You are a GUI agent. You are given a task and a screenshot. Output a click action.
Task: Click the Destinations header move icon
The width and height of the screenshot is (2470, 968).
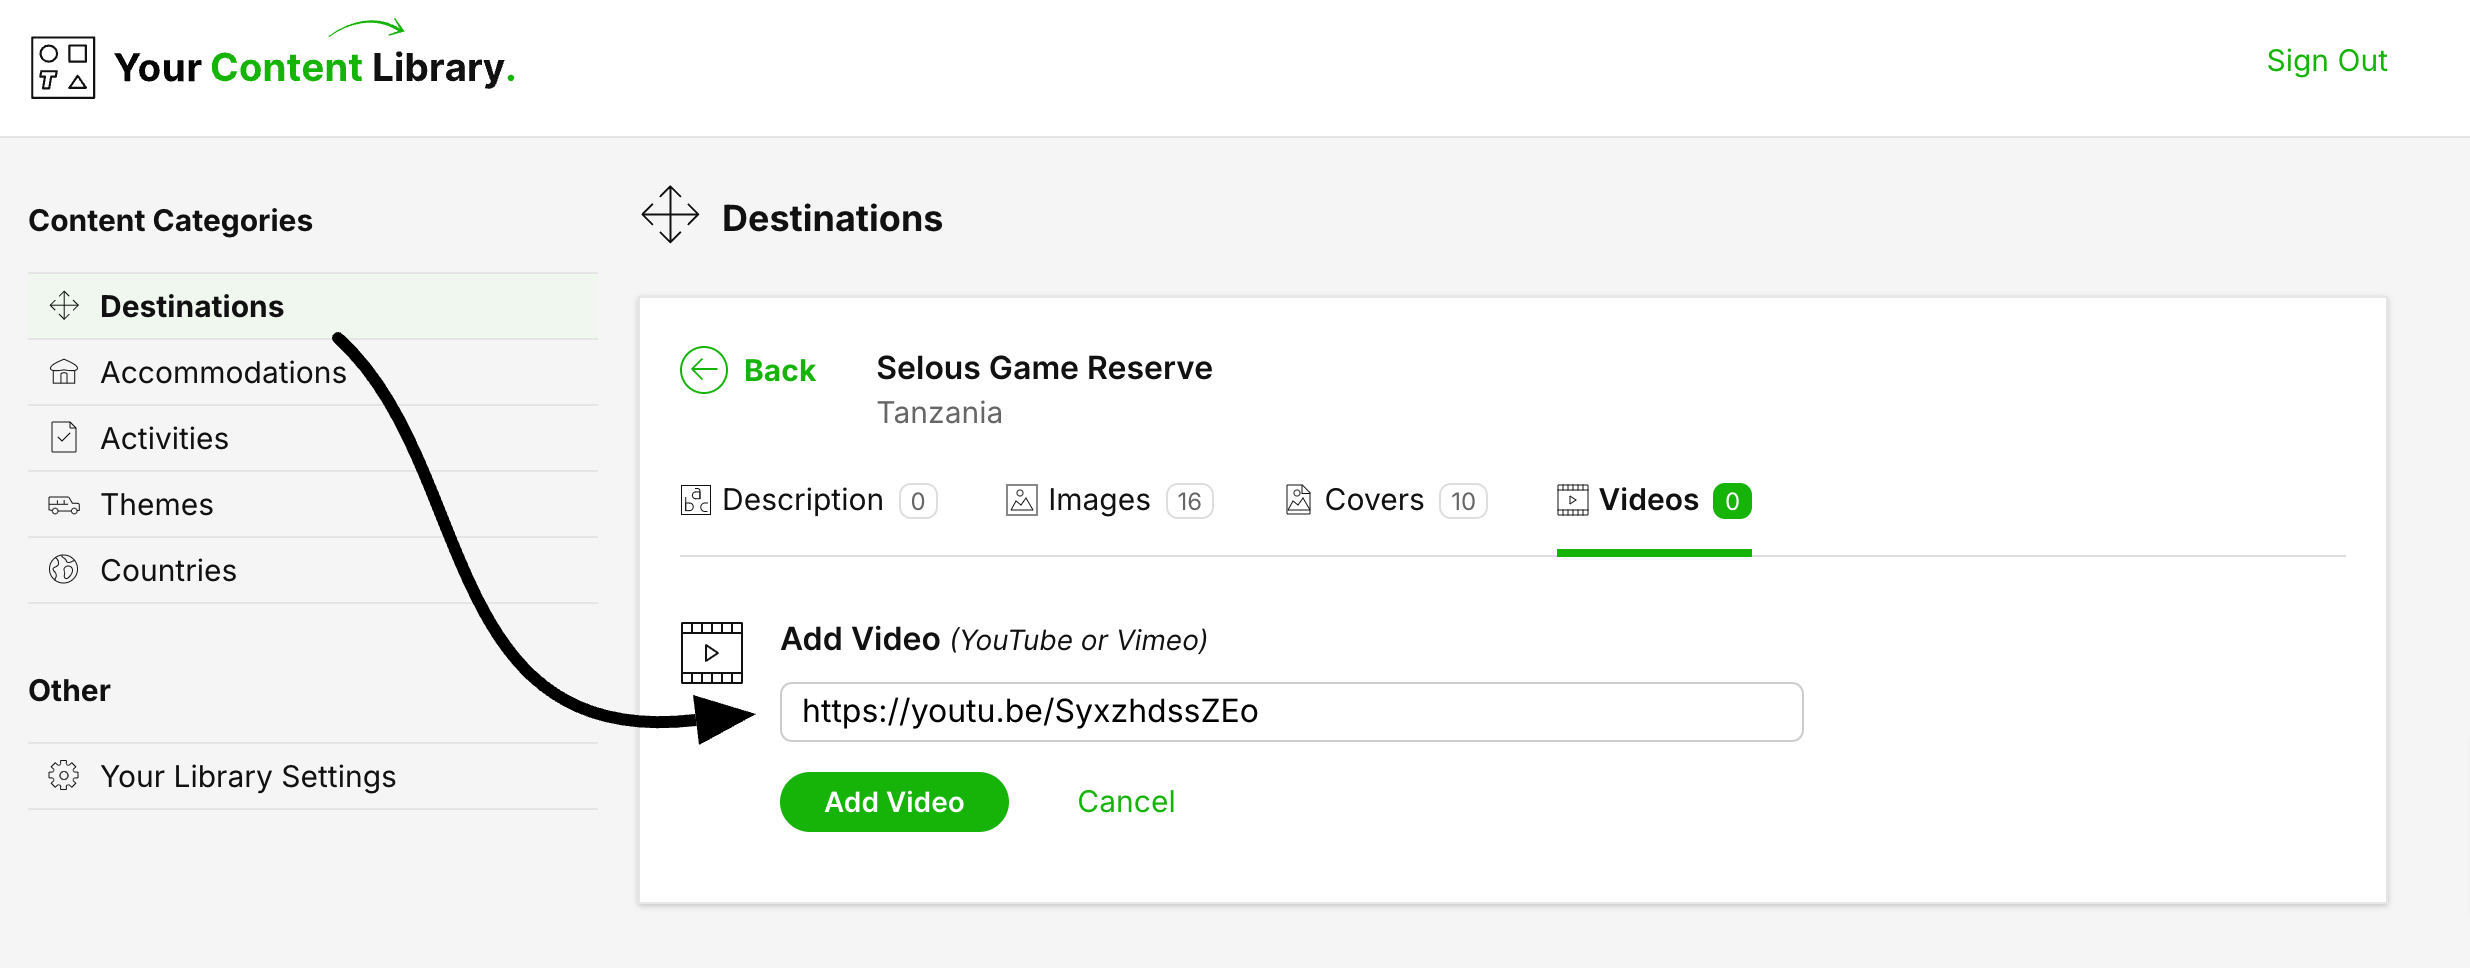click(670, 214)
